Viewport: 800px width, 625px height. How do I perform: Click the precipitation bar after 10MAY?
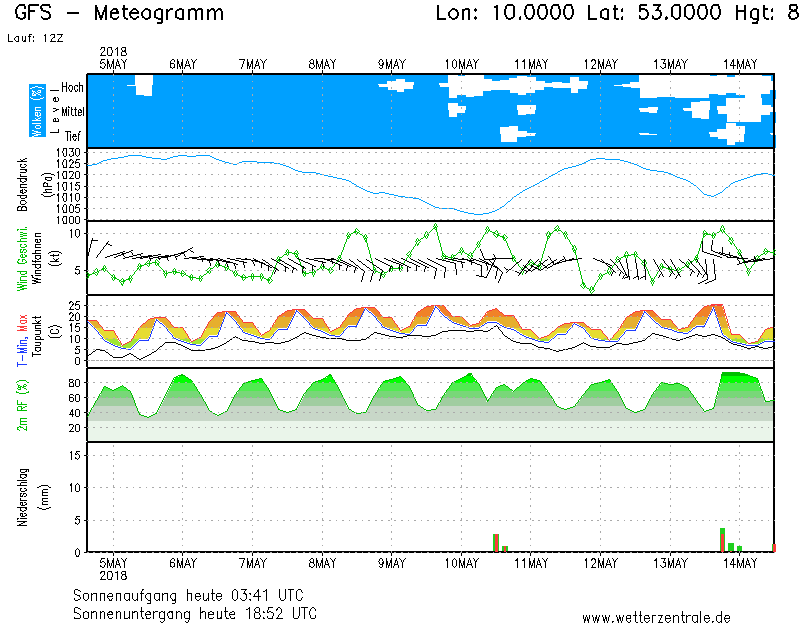click(x=496, y=542)
